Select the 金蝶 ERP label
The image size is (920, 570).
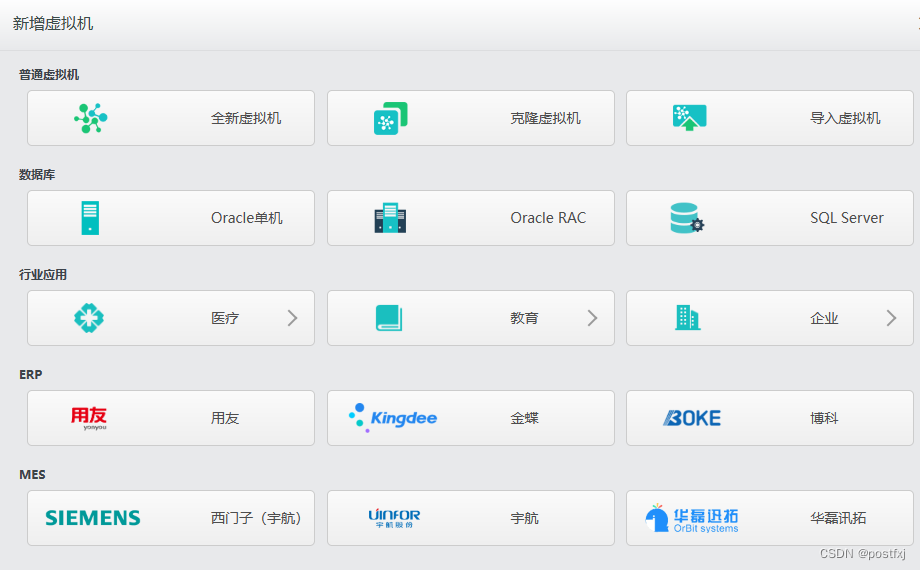(x=524, y=418)
